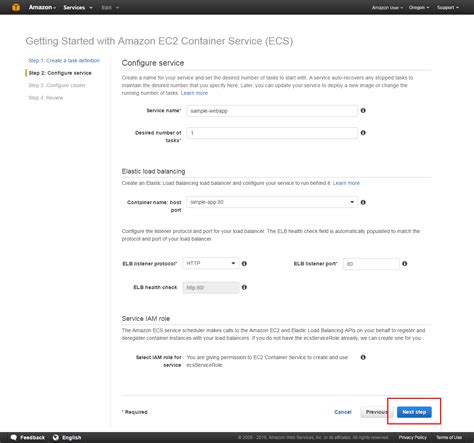Viewport: 474px width, 443px height.
Task: Click the '* Required' note text
Action: tap(135, 412)
